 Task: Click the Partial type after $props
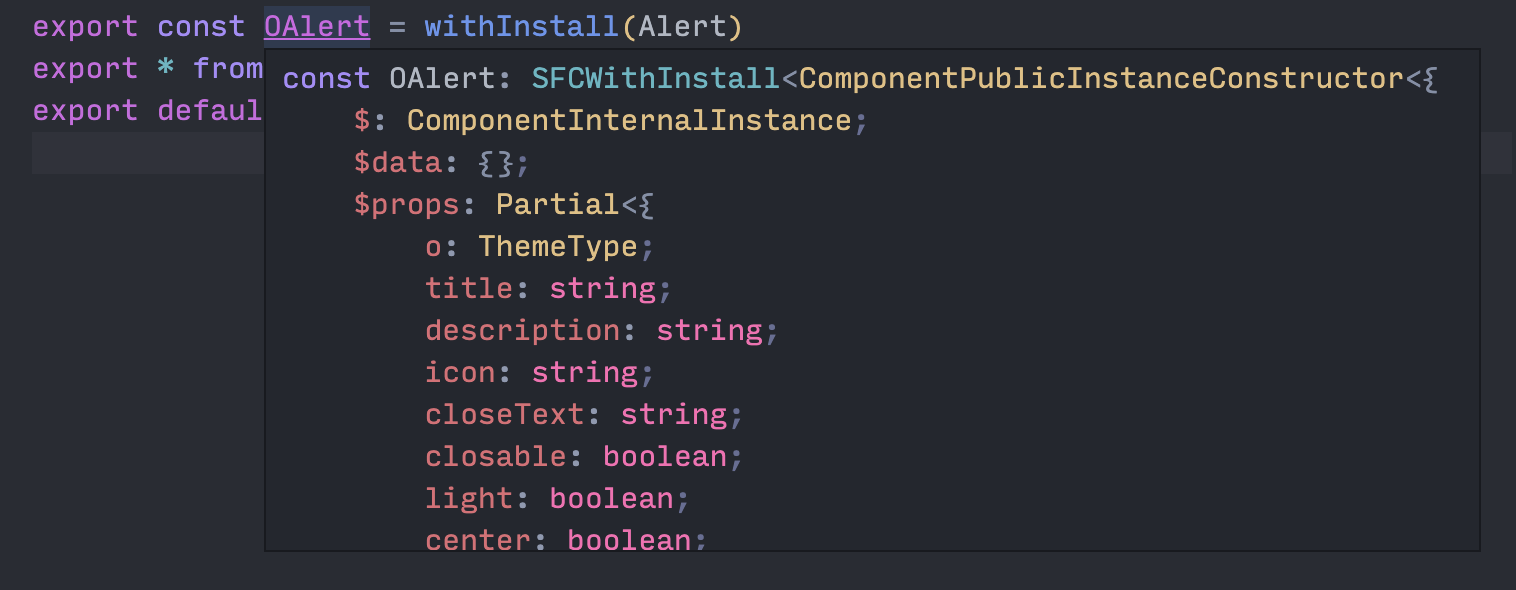click(558, 204)
